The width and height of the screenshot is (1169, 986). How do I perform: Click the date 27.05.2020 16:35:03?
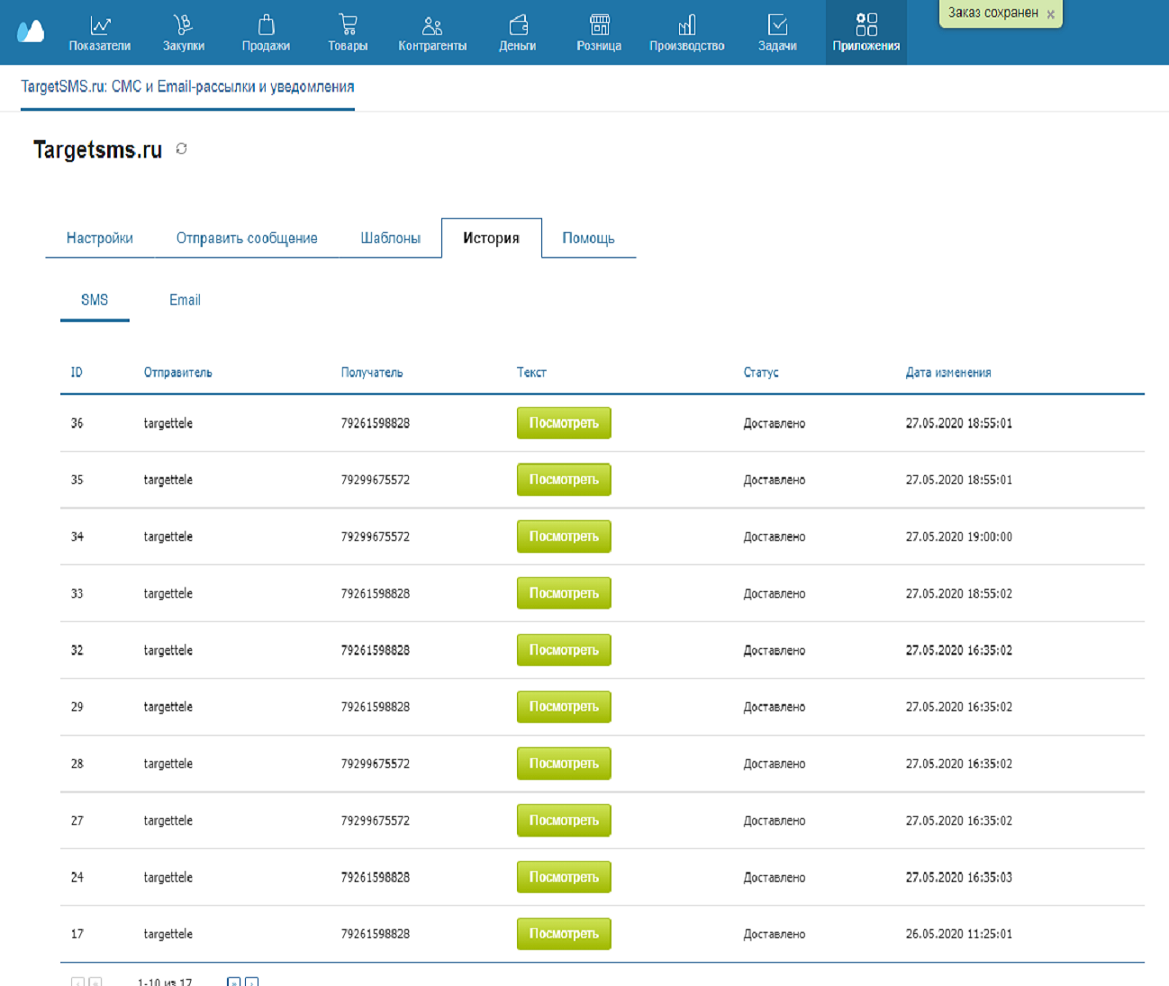(x=959, y=877)
